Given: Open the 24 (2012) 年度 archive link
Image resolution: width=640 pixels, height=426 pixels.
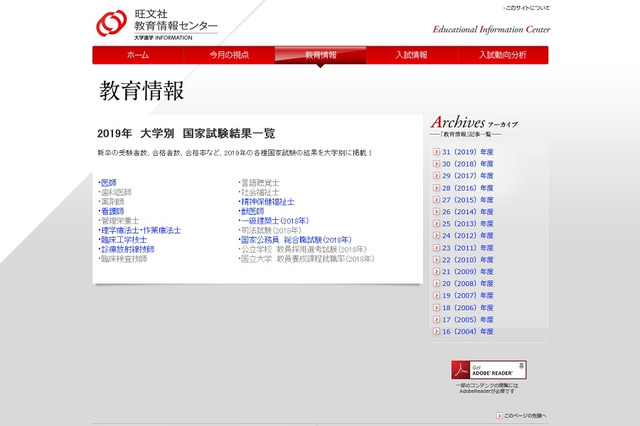Looking at the screenshot, I should tap(468, 235).
